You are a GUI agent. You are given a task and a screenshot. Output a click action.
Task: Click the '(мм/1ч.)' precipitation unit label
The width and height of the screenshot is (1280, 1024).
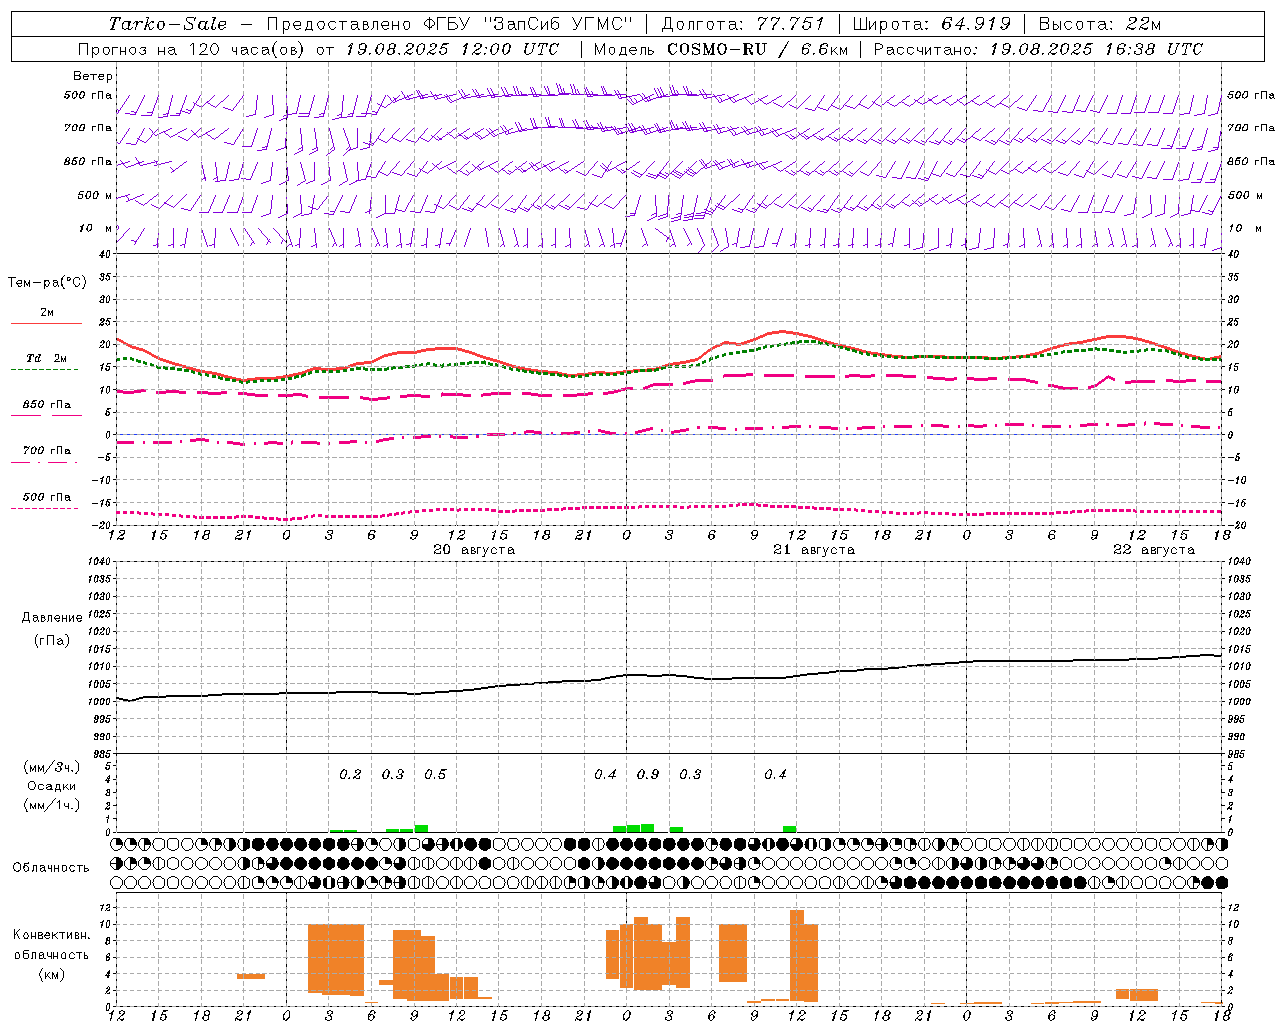click(51, 806)
